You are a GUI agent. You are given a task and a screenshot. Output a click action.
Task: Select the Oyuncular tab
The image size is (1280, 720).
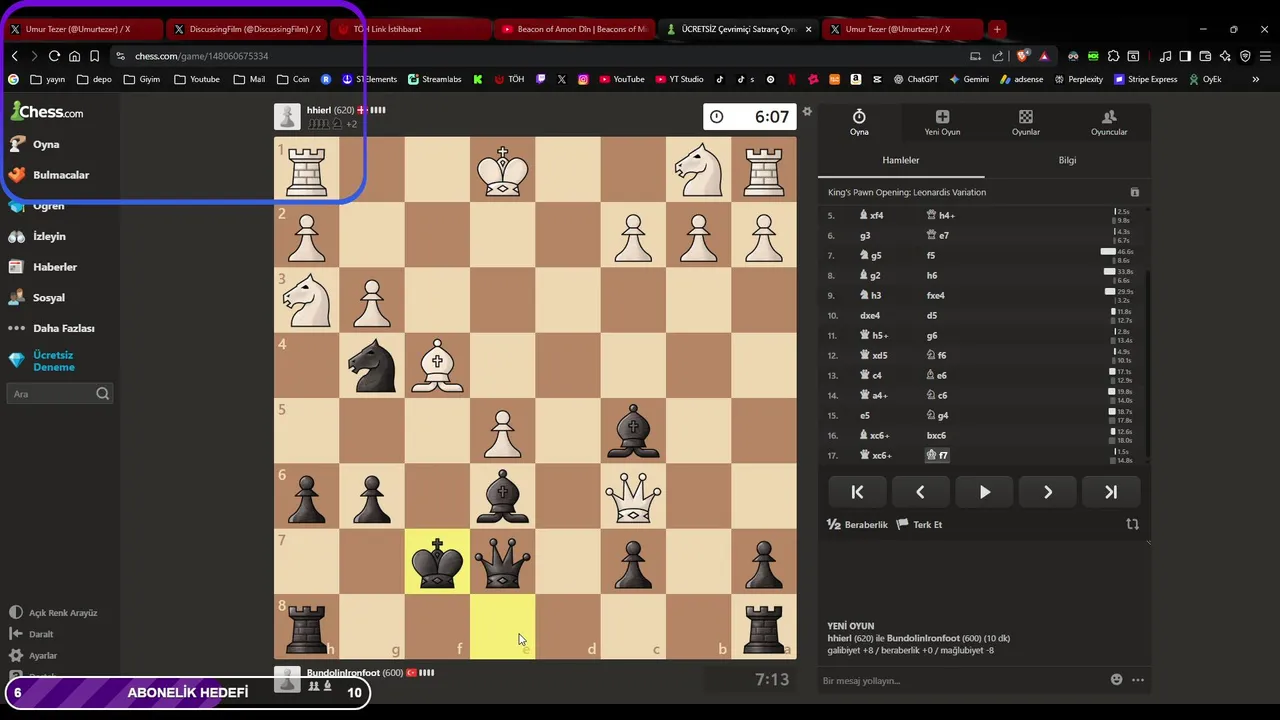pyautogui.click(x=1108, y=123)
